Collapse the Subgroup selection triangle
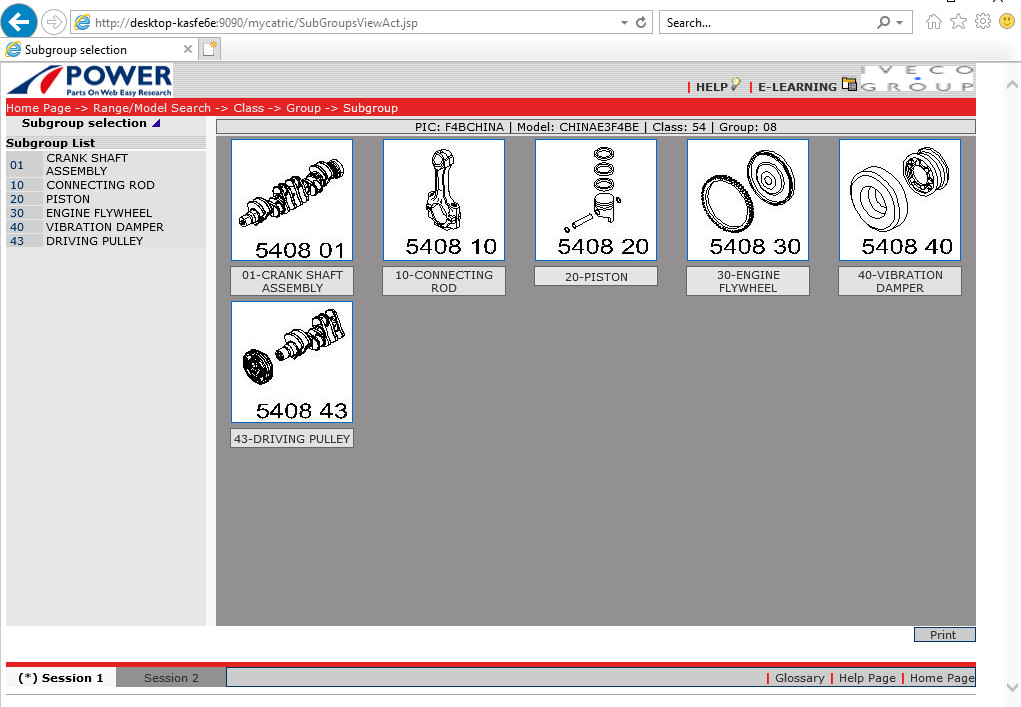The image size is (1021, 707). (156, 124)
